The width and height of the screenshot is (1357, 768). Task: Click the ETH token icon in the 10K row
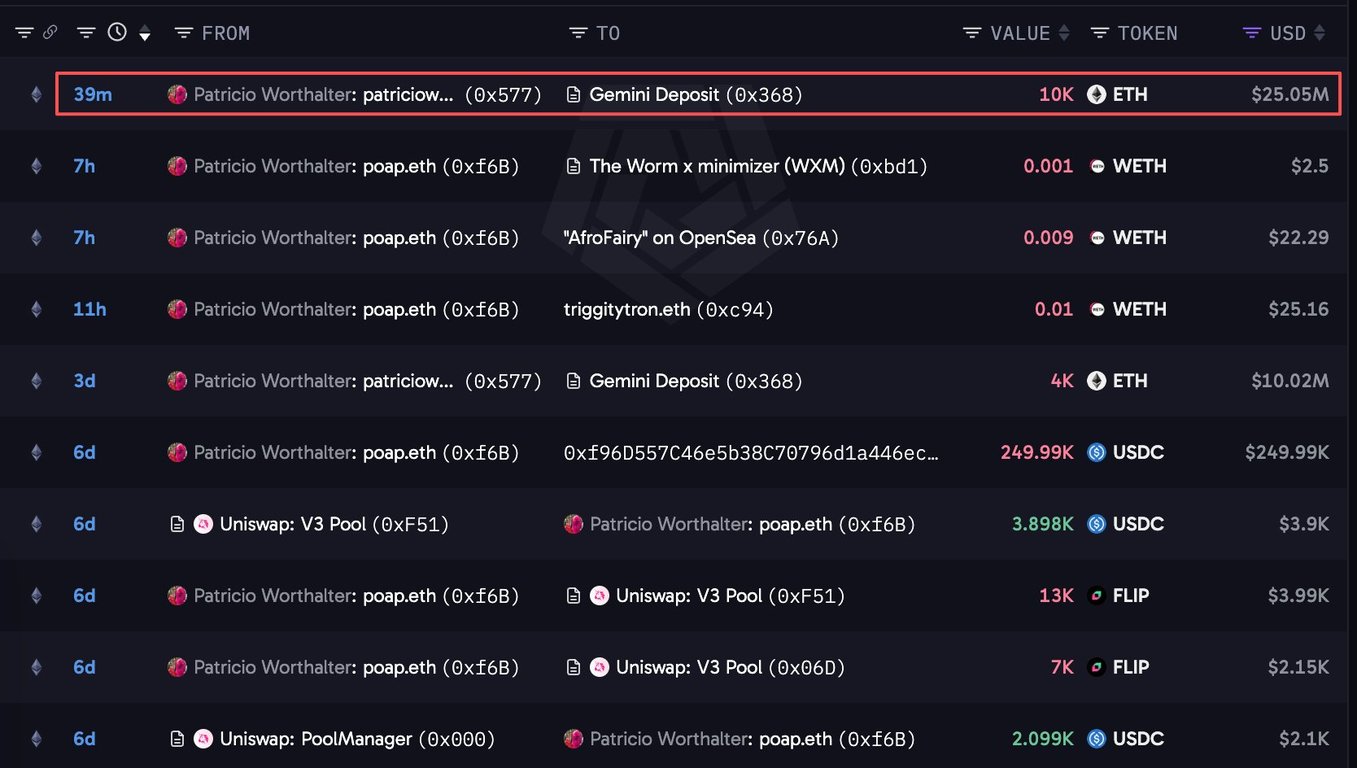click(1097, 95)
